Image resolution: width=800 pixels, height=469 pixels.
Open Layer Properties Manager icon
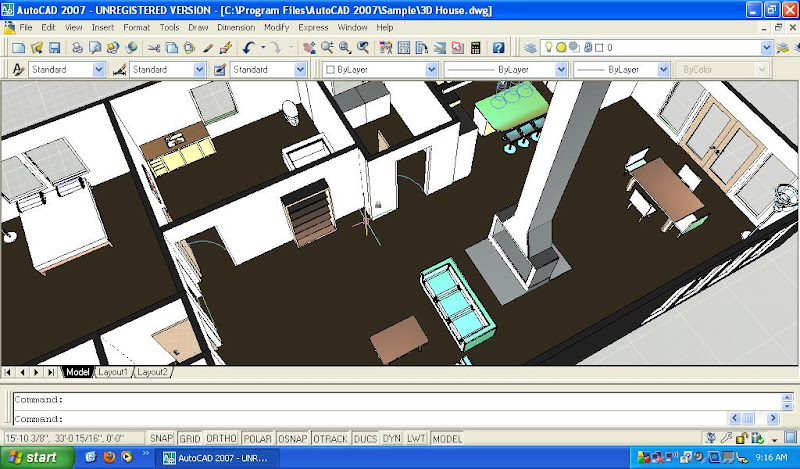(x=531, y=47)
